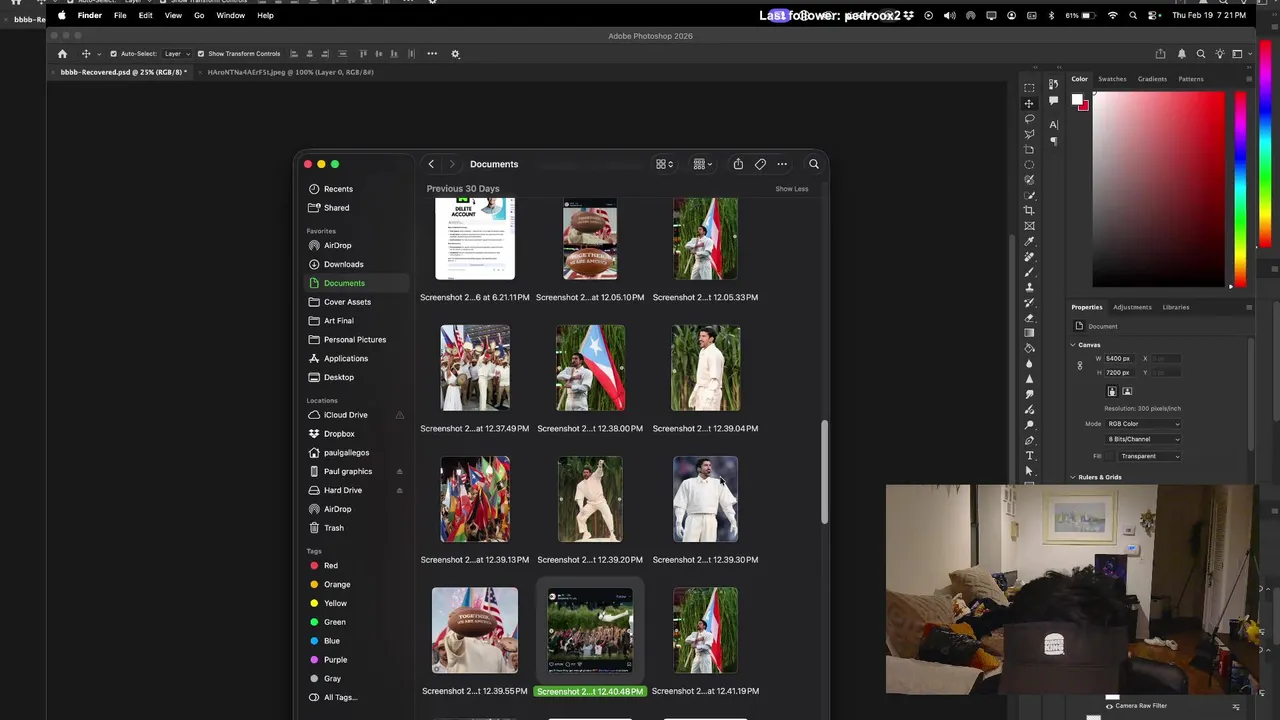Open the Go menu in menu bar
The image size is (1280, 720).
pyautogui.click(x=199, y=16)
